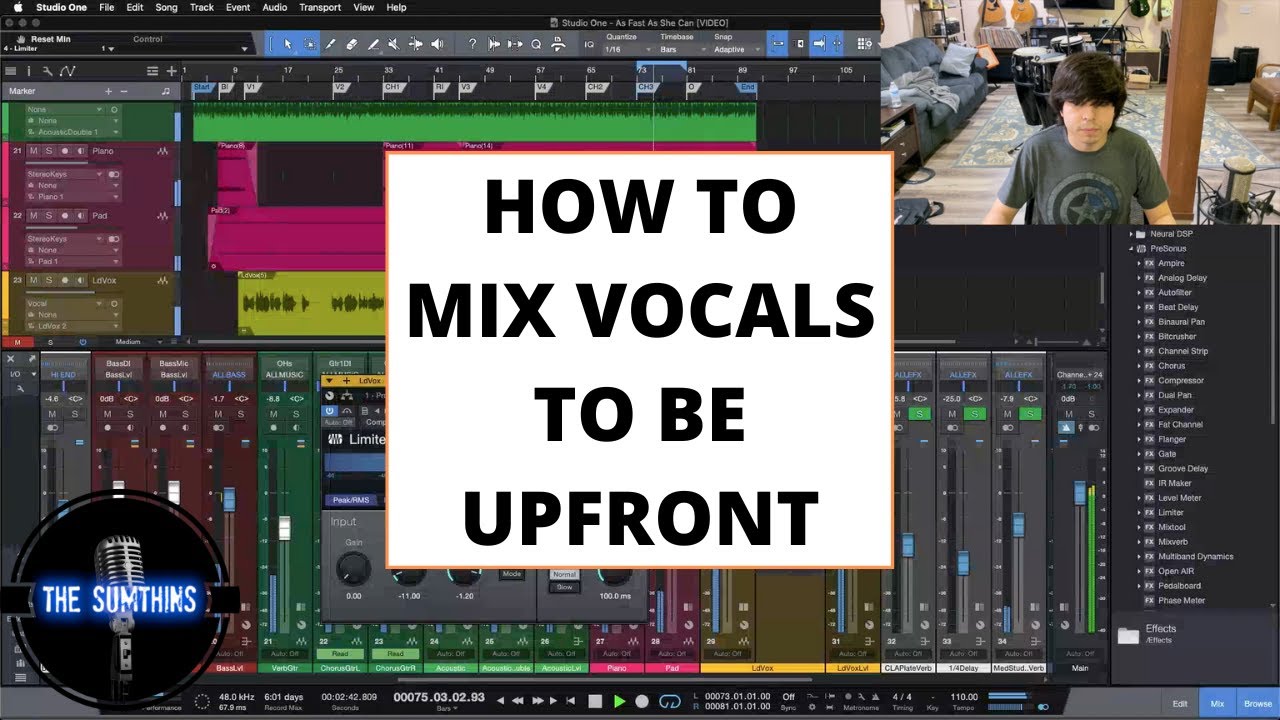The image size is (1280, 720).
Task: Open the Apple menu
Action: tap(18, 7)
